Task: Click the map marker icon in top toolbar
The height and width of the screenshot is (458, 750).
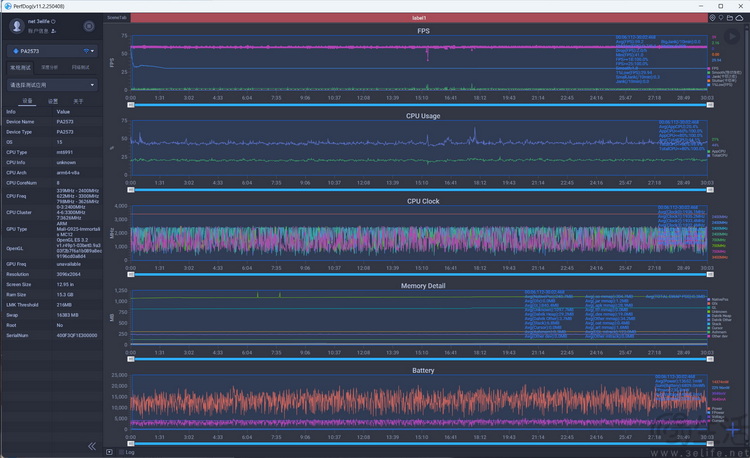Action: pyautogui.click(x=712, y=18)
